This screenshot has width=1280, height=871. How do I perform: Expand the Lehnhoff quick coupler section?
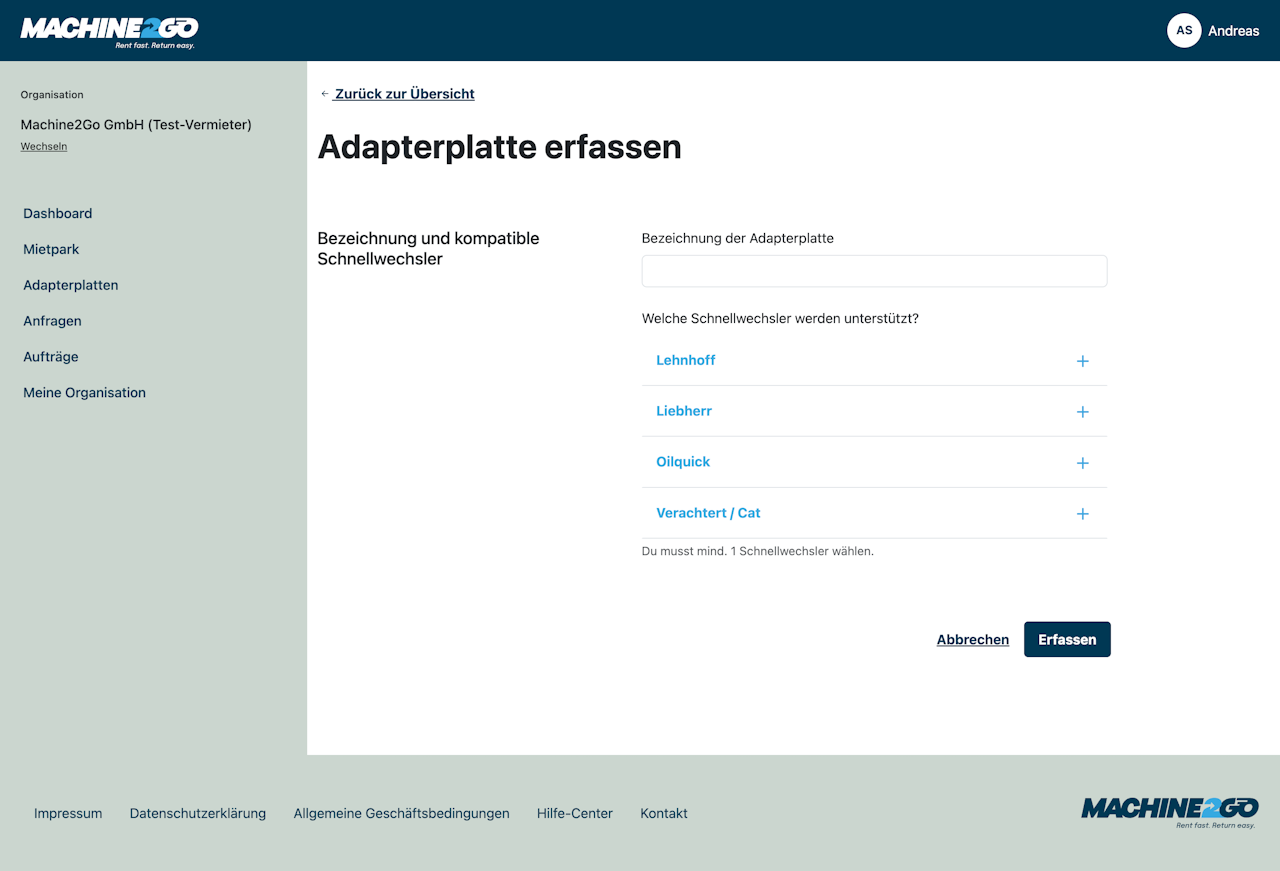(x=874, y=360)
